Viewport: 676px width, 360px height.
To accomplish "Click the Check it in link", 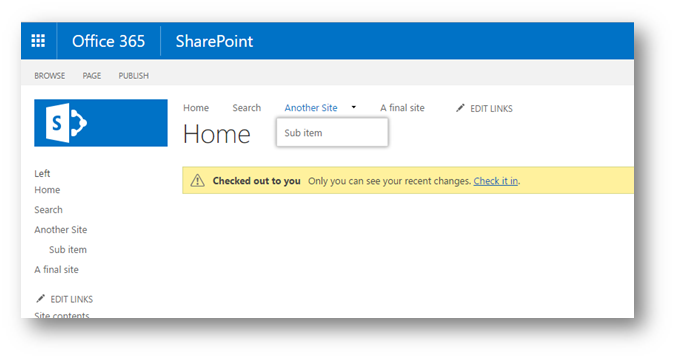I will pyautogui.click(x=496, y=181).
